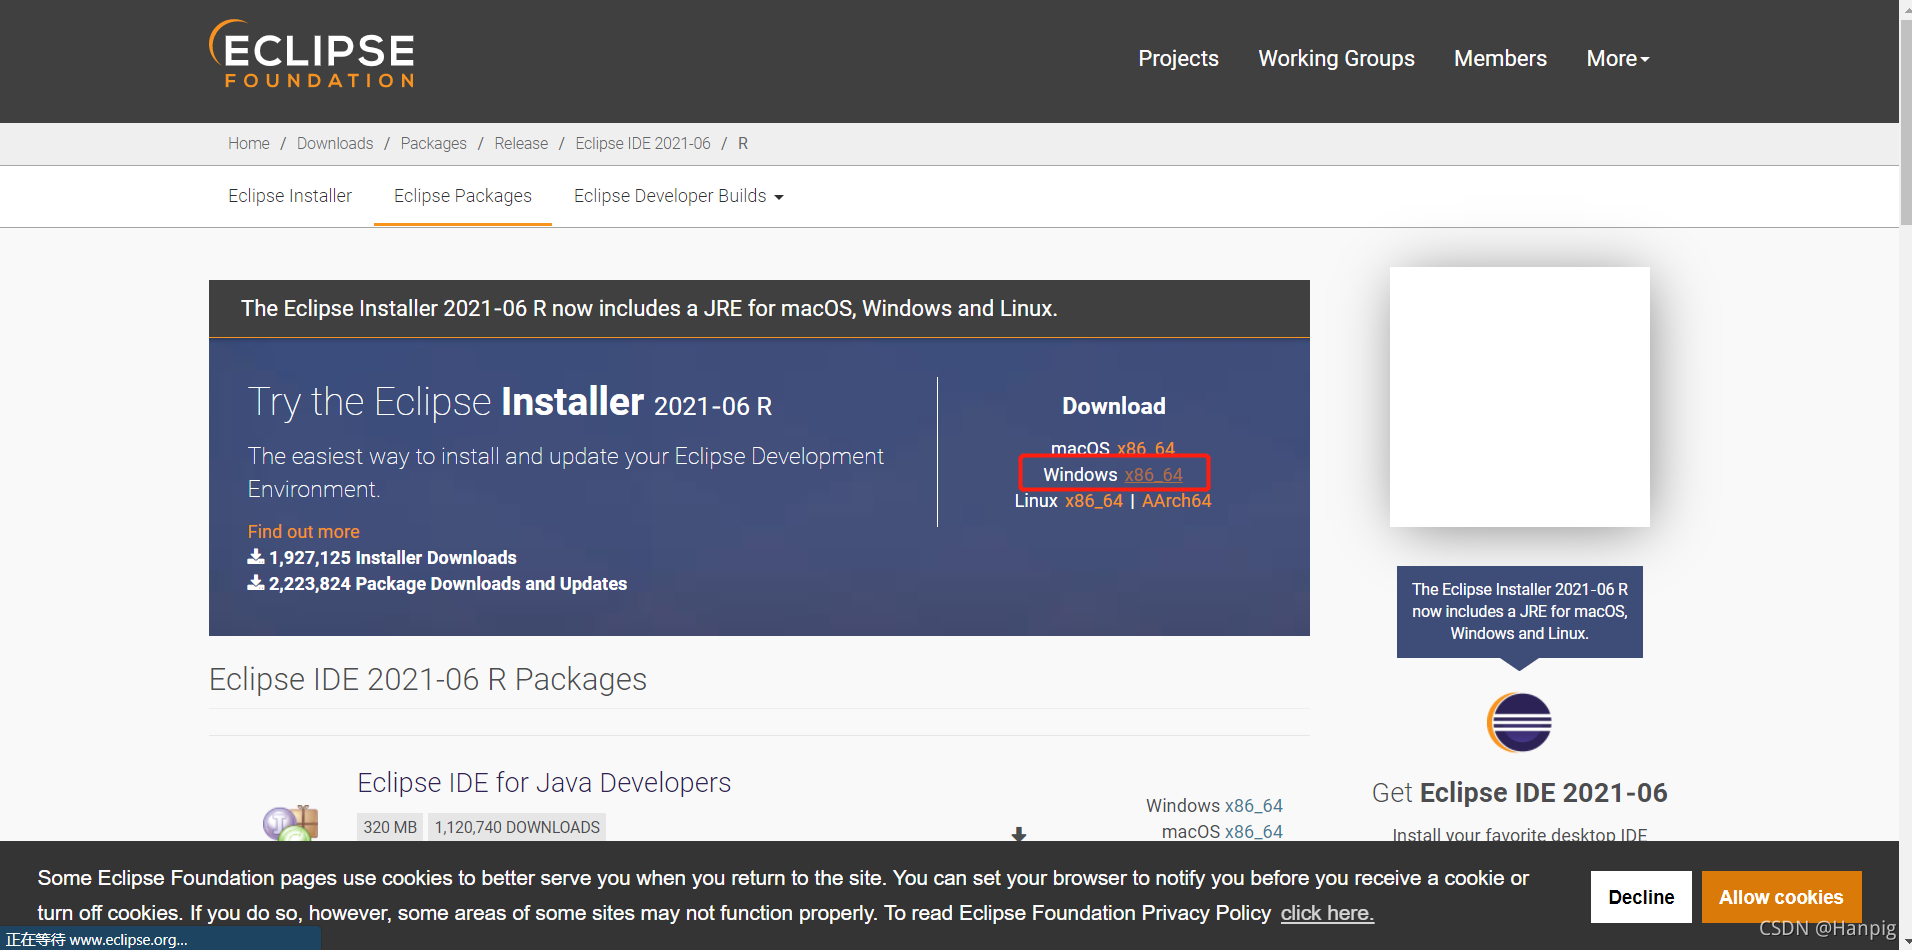Open the Eclipse Developer Builds dropdown

[x=678, y=196]
